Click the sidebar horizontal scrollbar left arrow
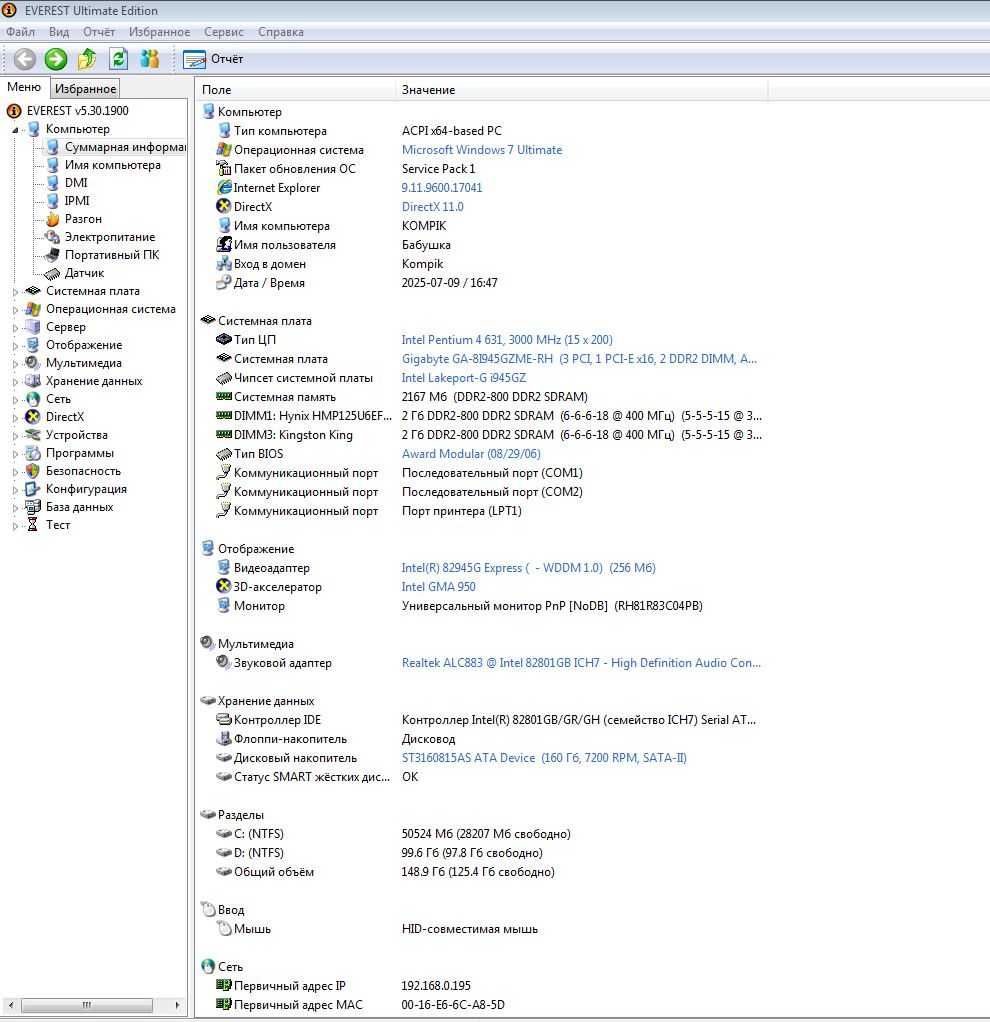990x1022 pixels. tap(11, 1005)
